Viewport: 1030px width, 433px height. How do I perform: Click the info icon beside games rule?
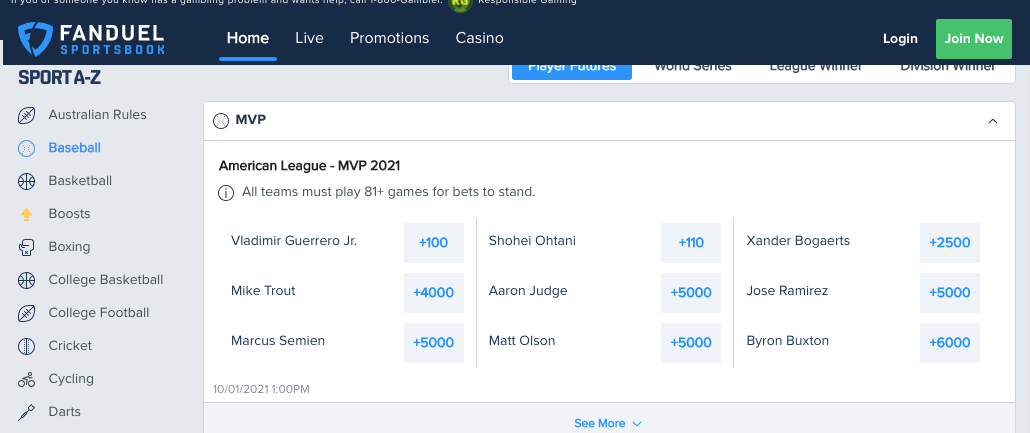[x=225, y=193]
